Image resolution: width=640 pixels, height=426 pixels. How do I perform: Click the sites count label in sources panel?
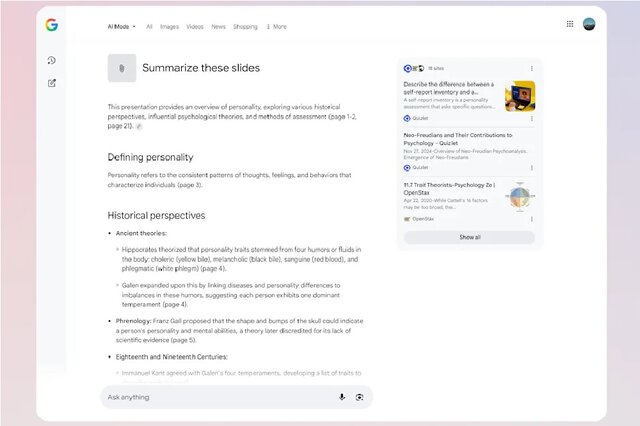point(436,69)
